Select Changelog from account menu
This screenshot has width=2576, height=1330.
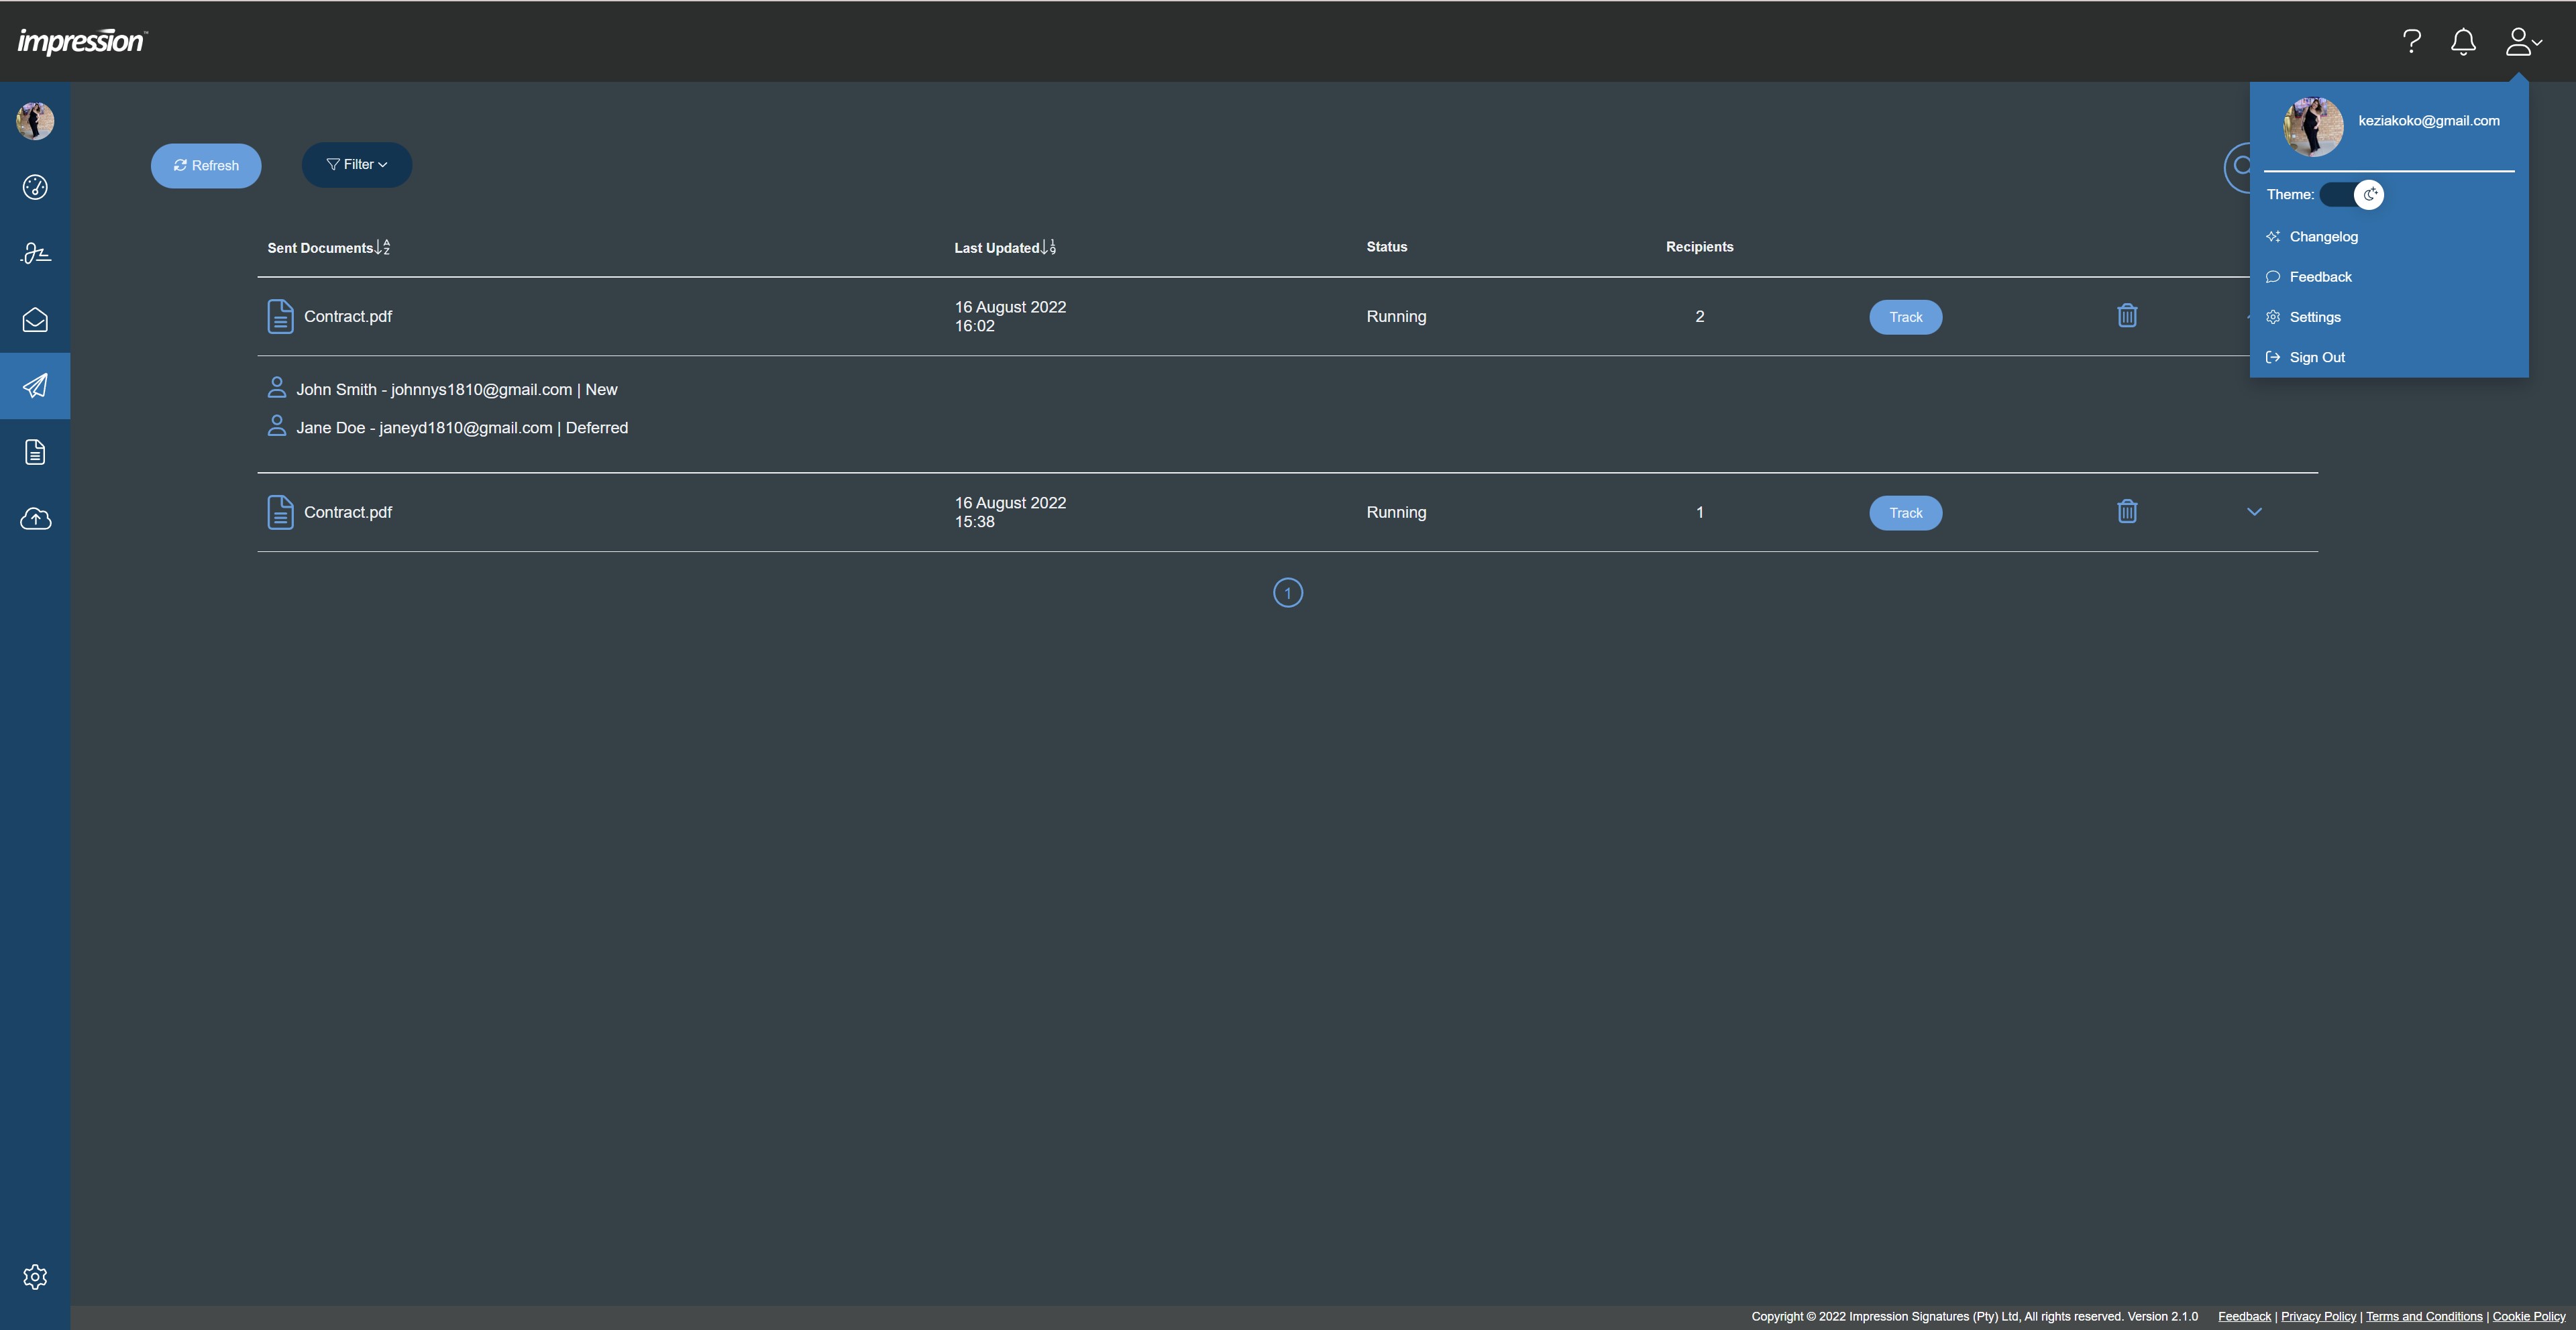pos(2323,237)
